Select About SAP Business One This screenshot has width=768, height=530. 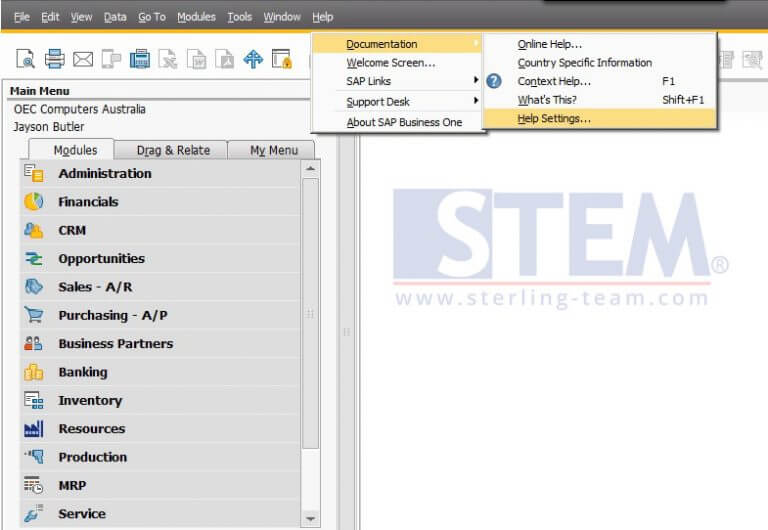click(x=397, y=122)
